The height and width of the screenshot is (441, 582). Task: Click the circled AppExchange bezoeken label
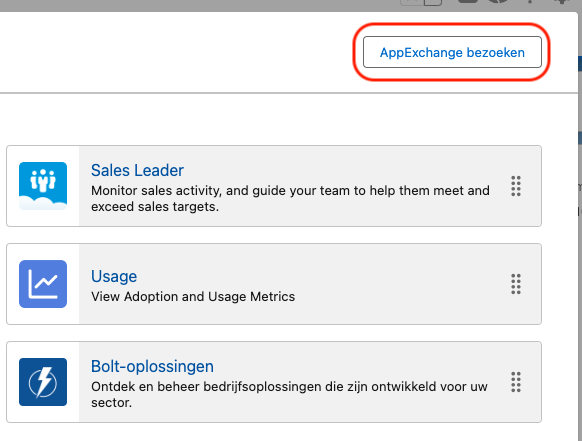coord(452,52)
